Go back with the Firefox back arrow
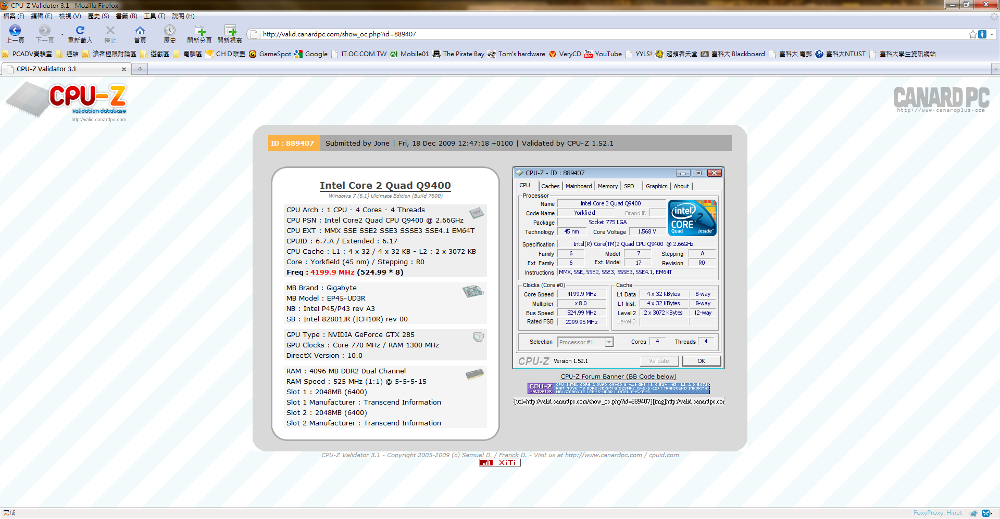 15,31
